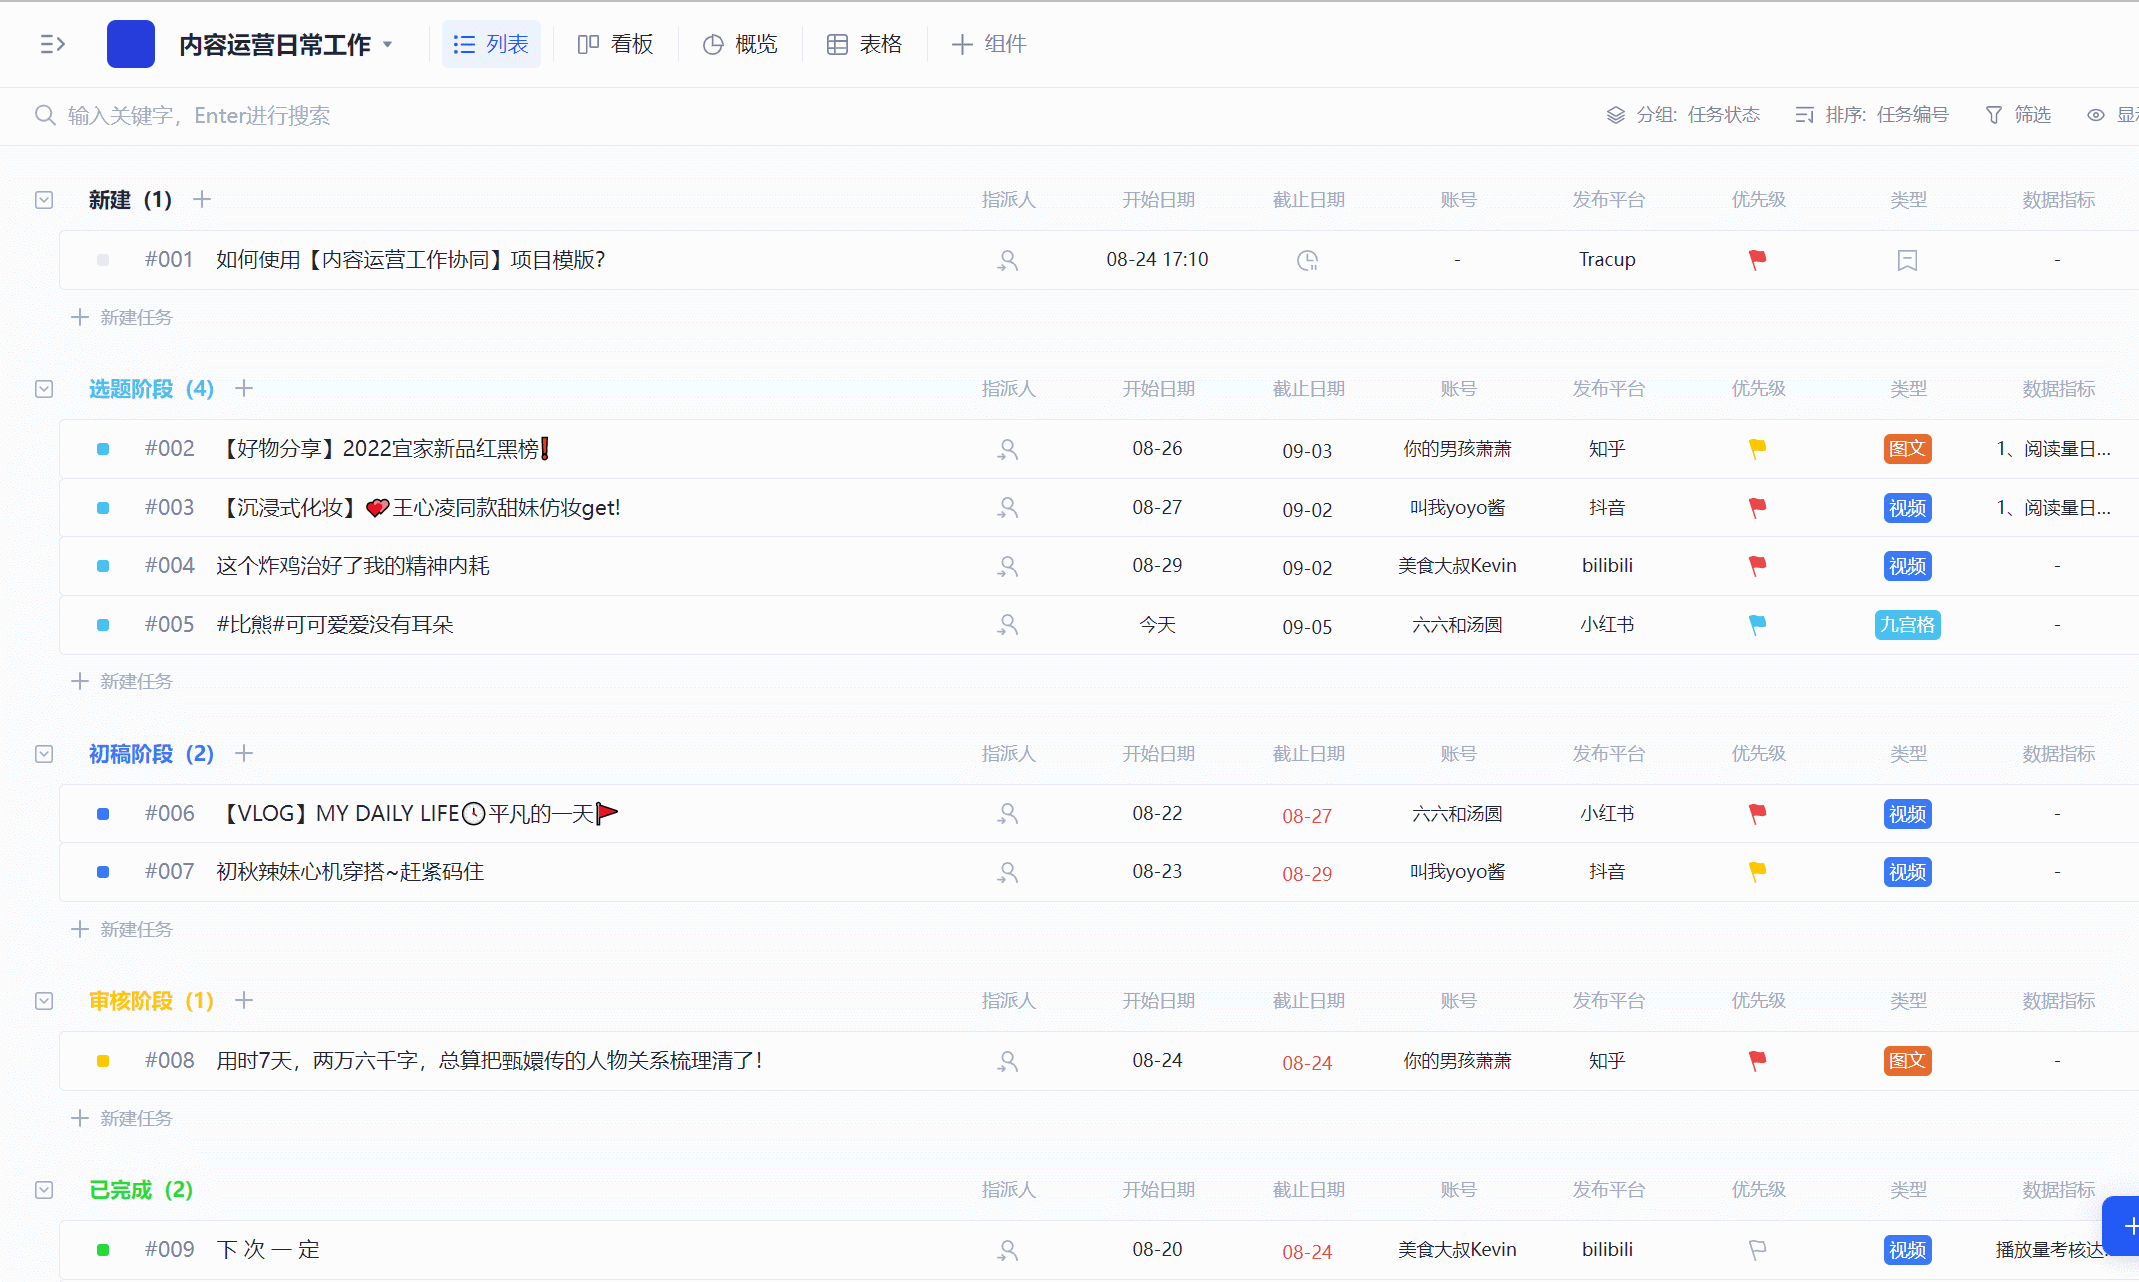The height and width of the screenshot is (1282, 2139).
Task: Expand the sidebar with the menu toggle icon
Action: point(52,44)
